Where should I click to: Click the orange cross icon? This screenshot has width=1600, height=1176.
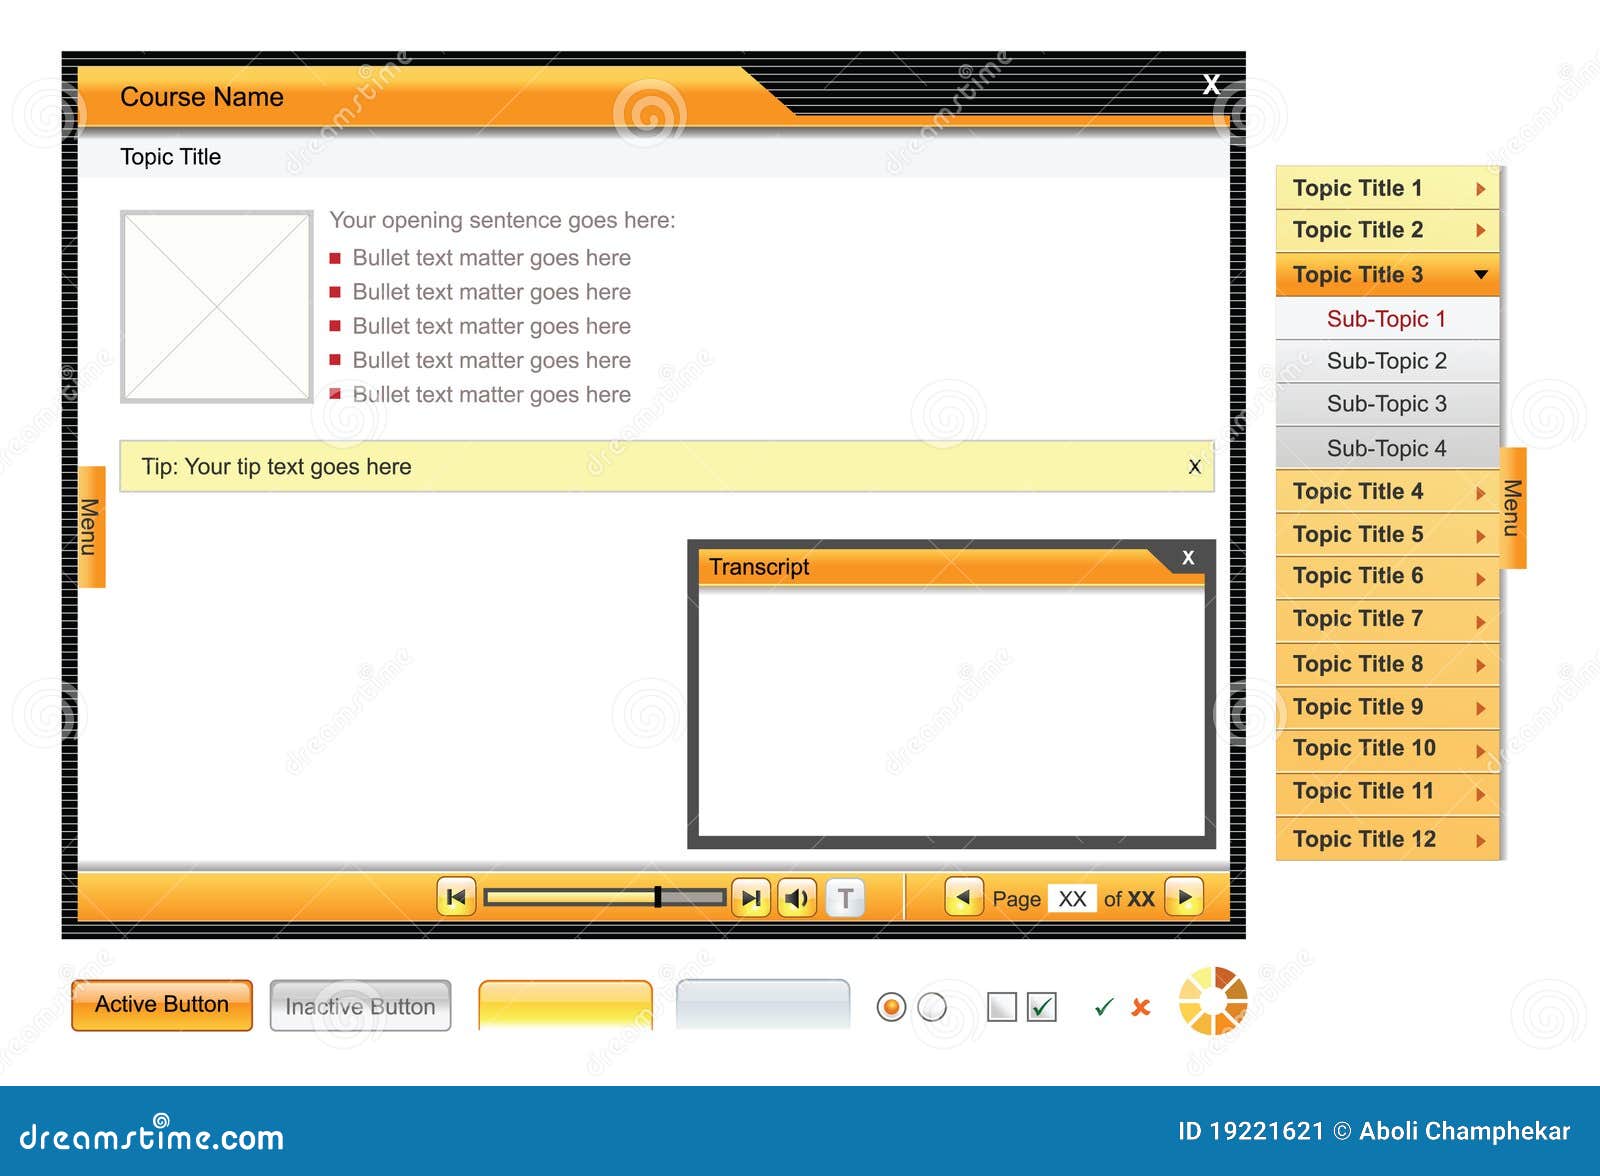[1138, 1009]
